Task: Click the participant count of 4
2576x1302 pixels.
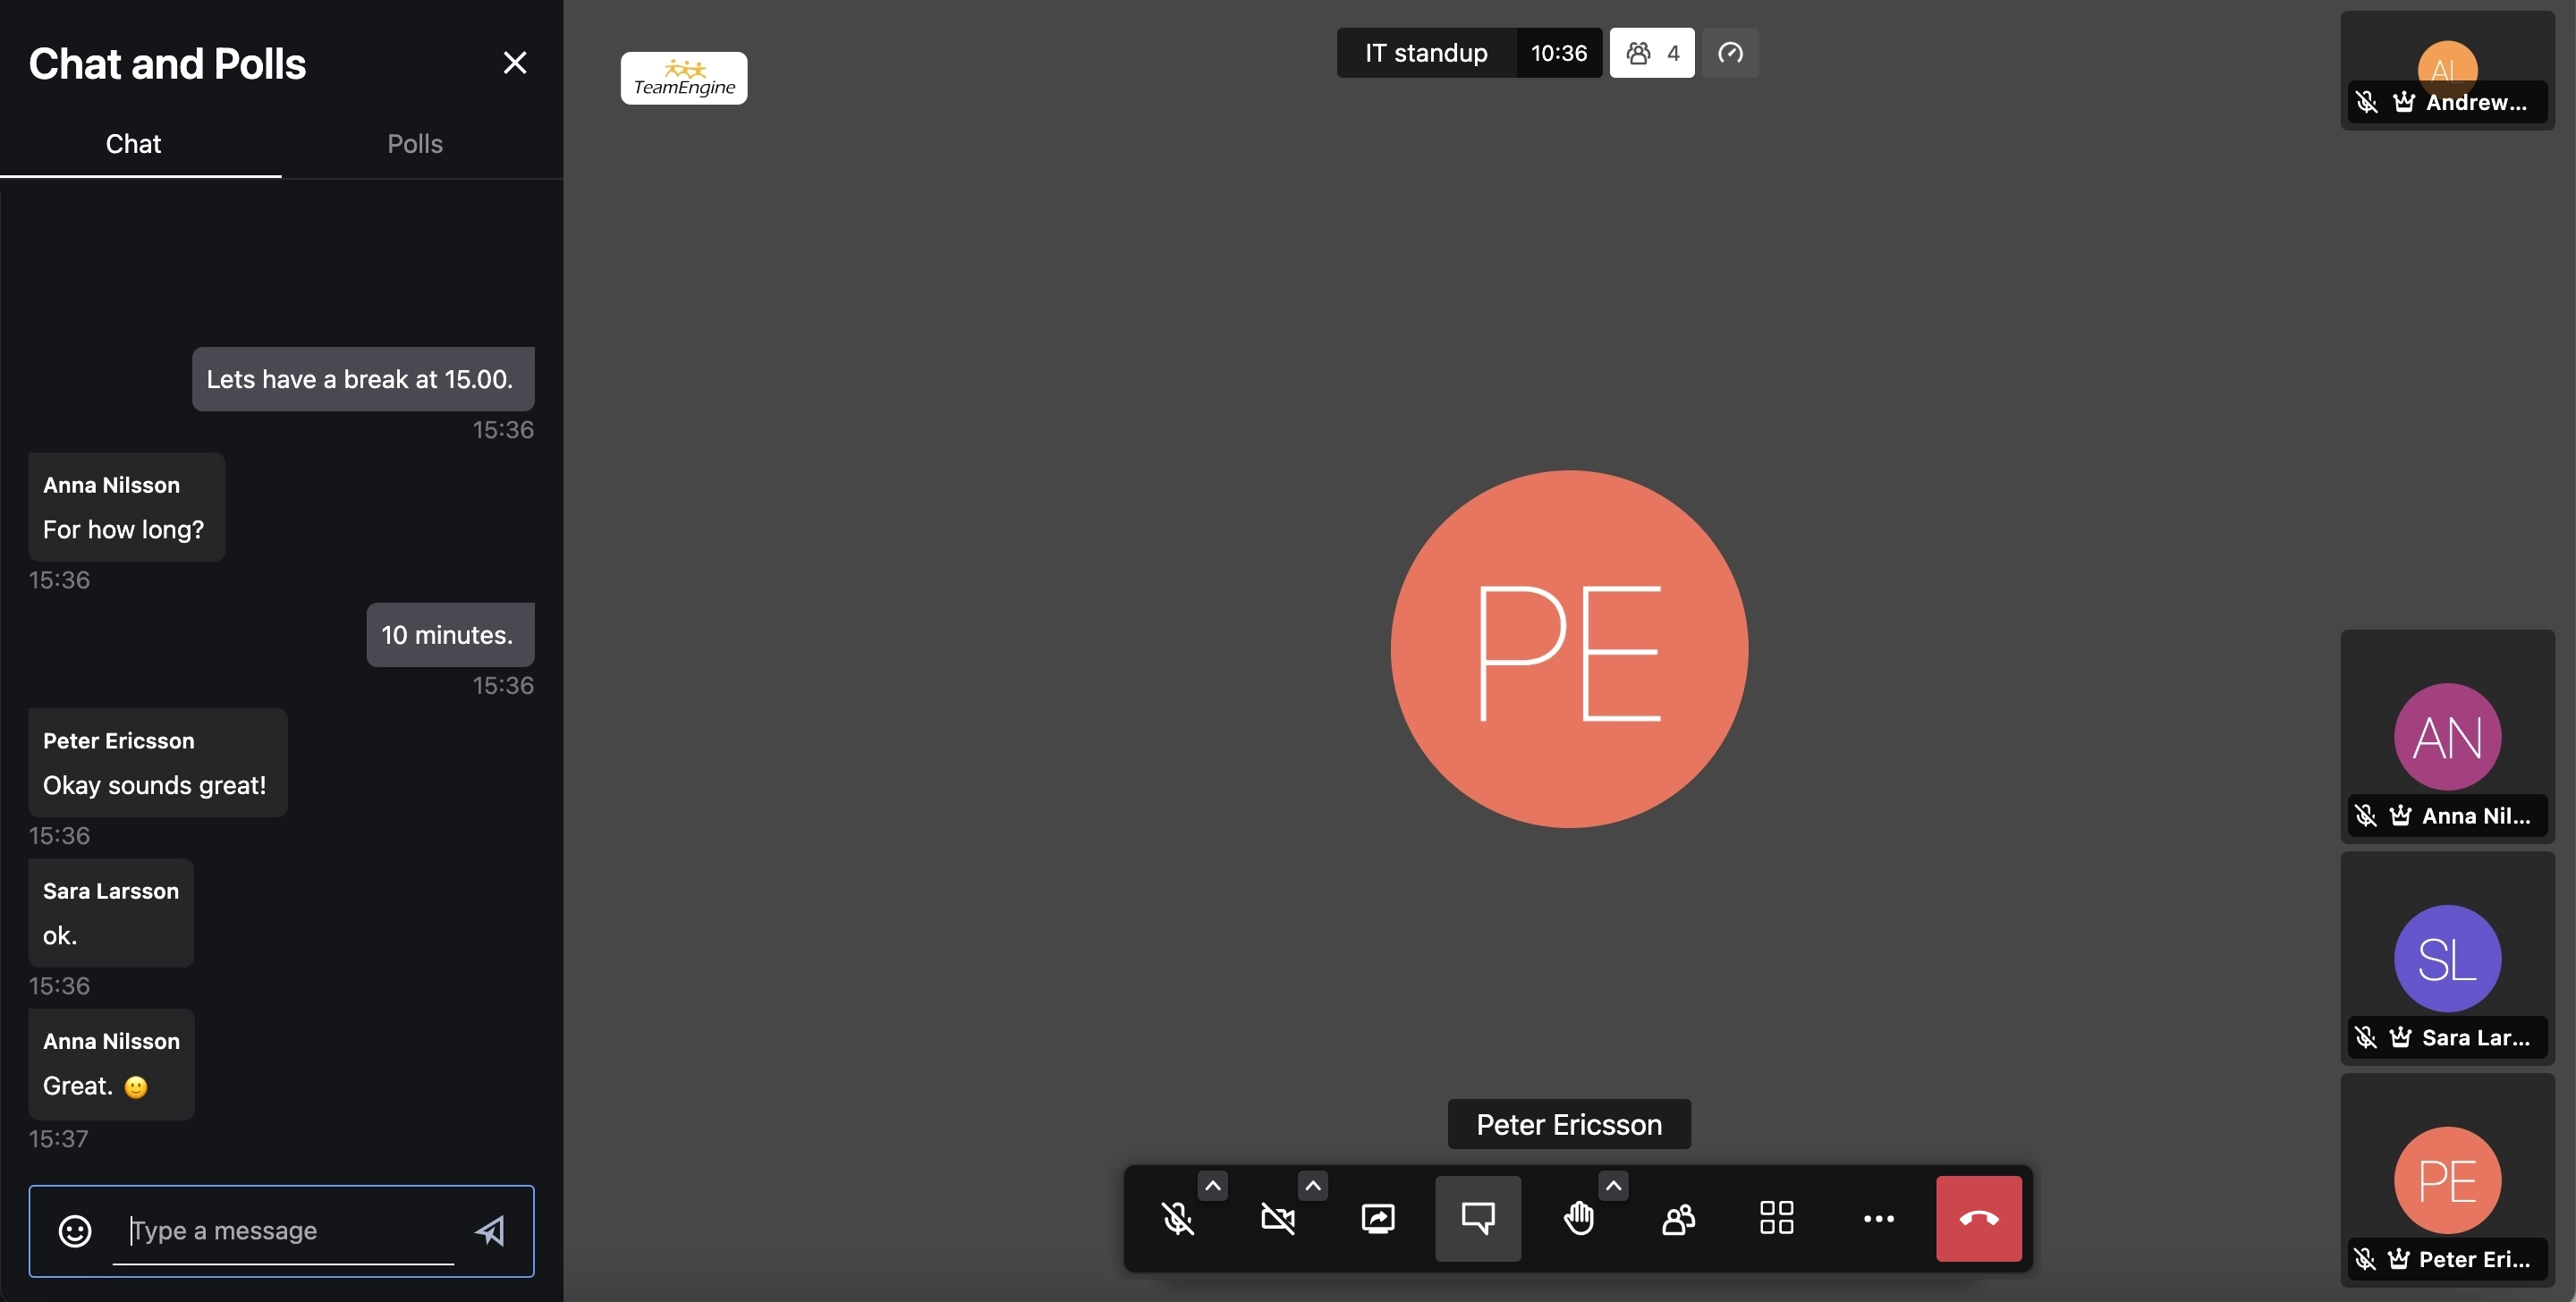Action: click(1652, 53)
